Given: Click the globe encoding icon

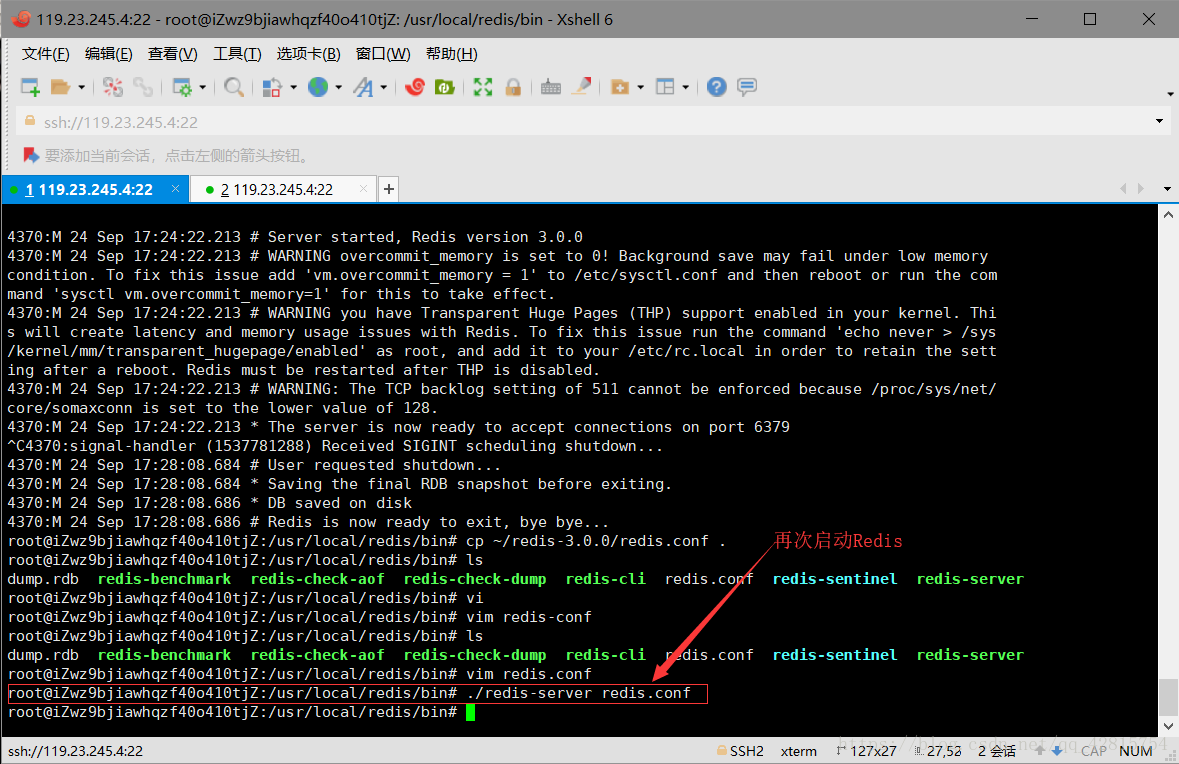Looking at the screenshot, I should [x=318, y=87].
